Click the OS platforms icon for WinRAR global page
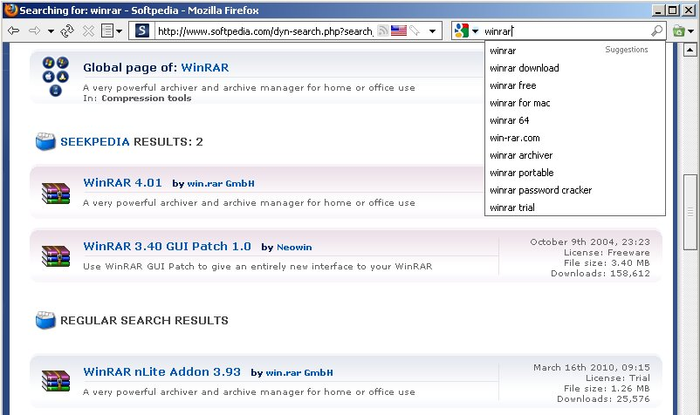 (x=55, y=76)
